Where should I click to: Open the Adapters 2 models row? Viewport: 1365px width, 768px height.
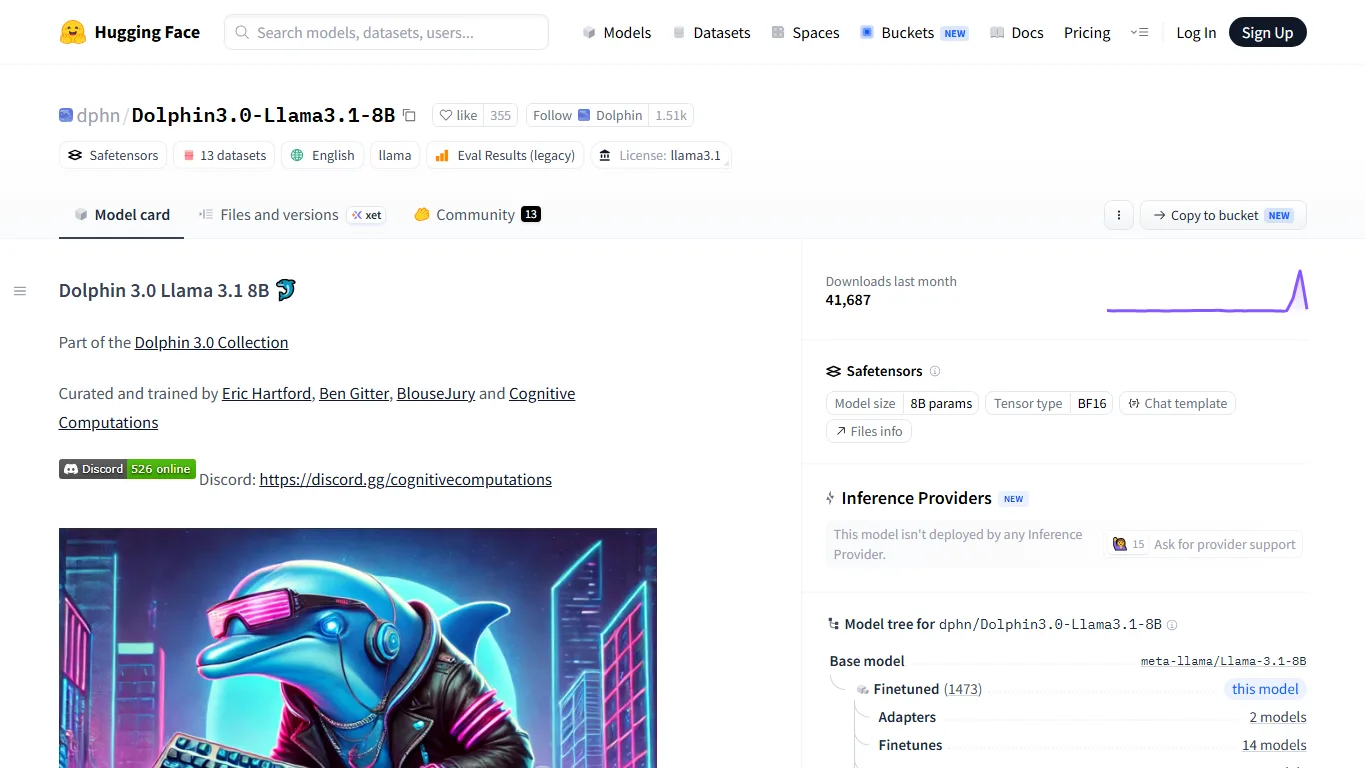coord(1092,717)
